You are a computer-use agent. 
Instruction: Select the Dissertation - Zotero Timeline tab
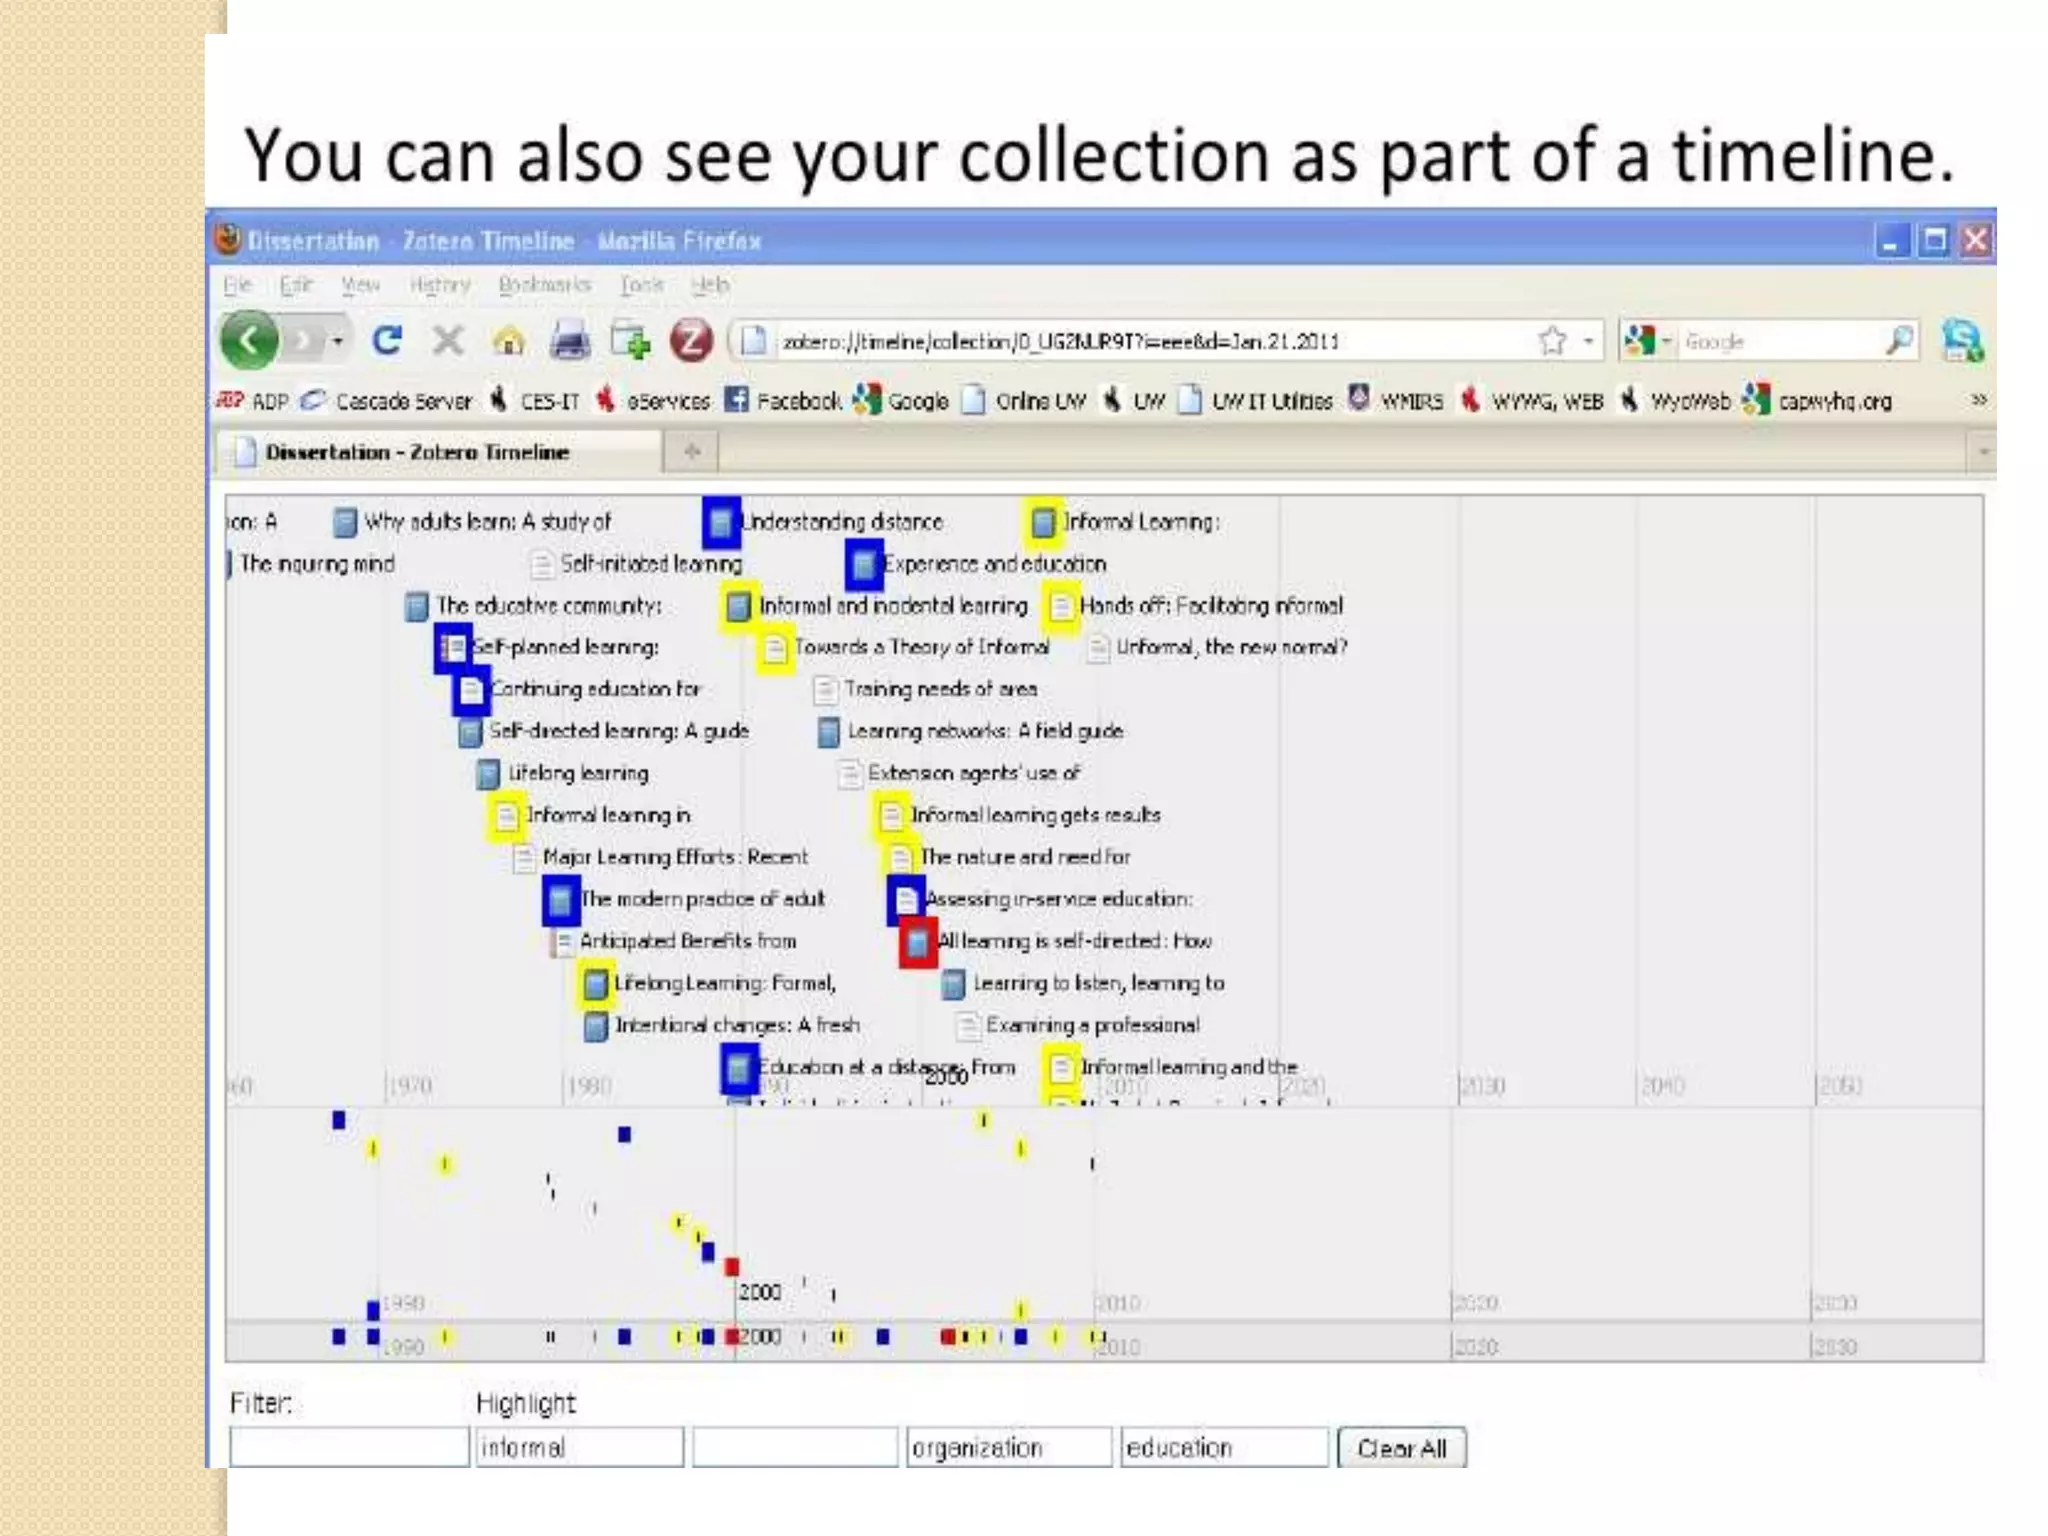coord(417,452)
